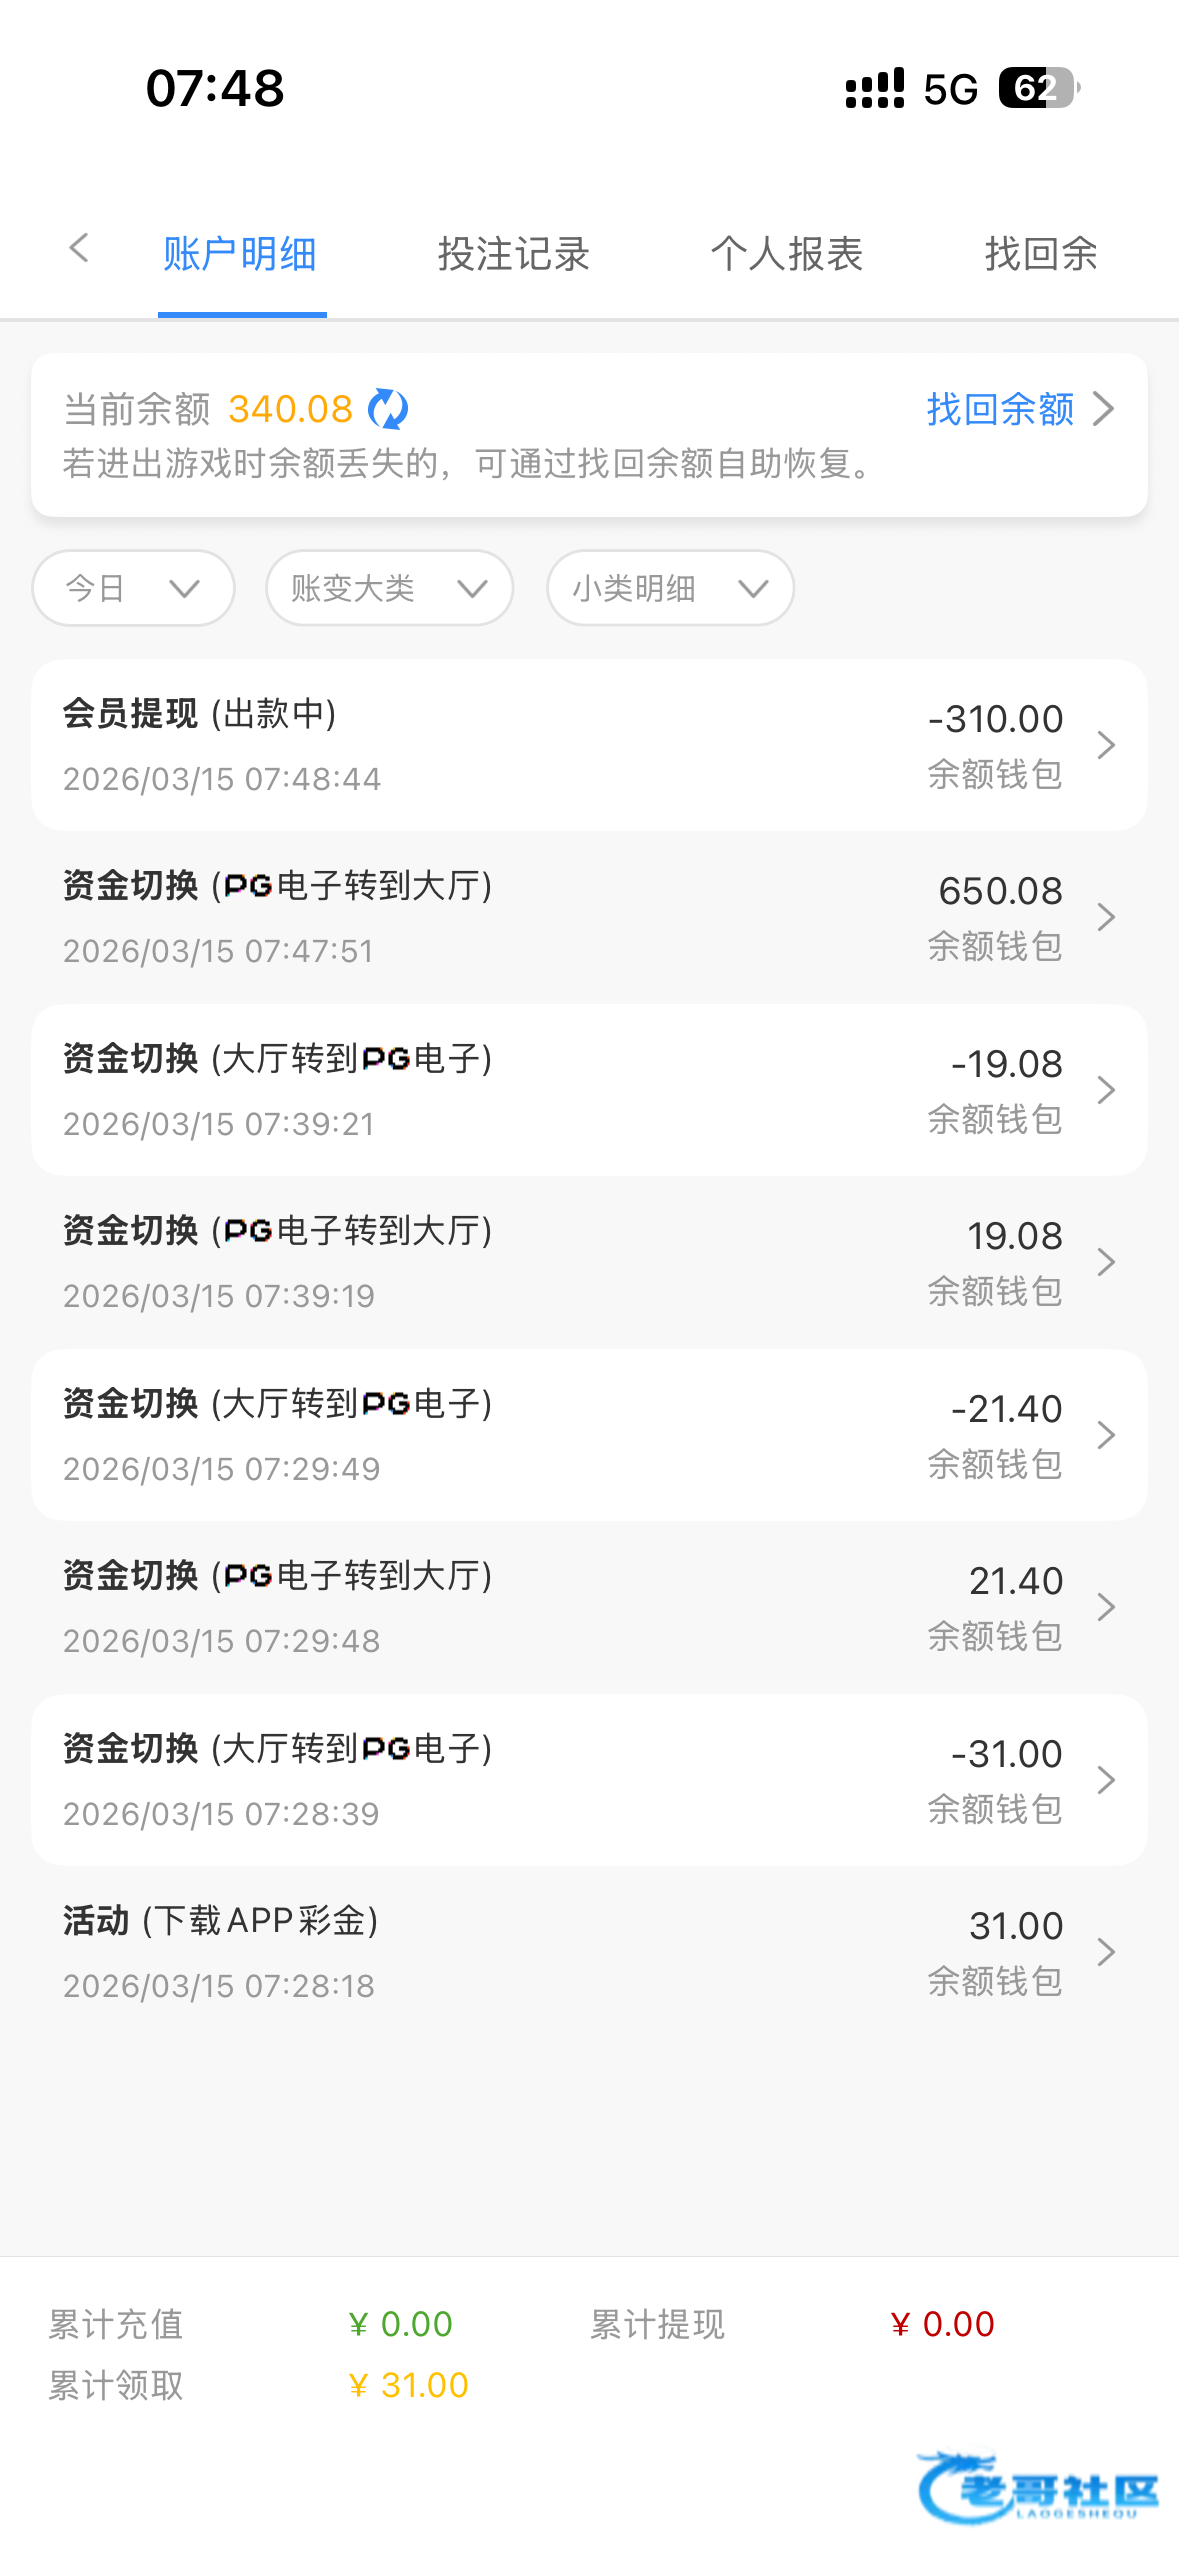Image resolution: width=1179 pixels, height=2556 pixels.
Task: Expand the 账变大类 category dropdown
Action: [389, 588]
